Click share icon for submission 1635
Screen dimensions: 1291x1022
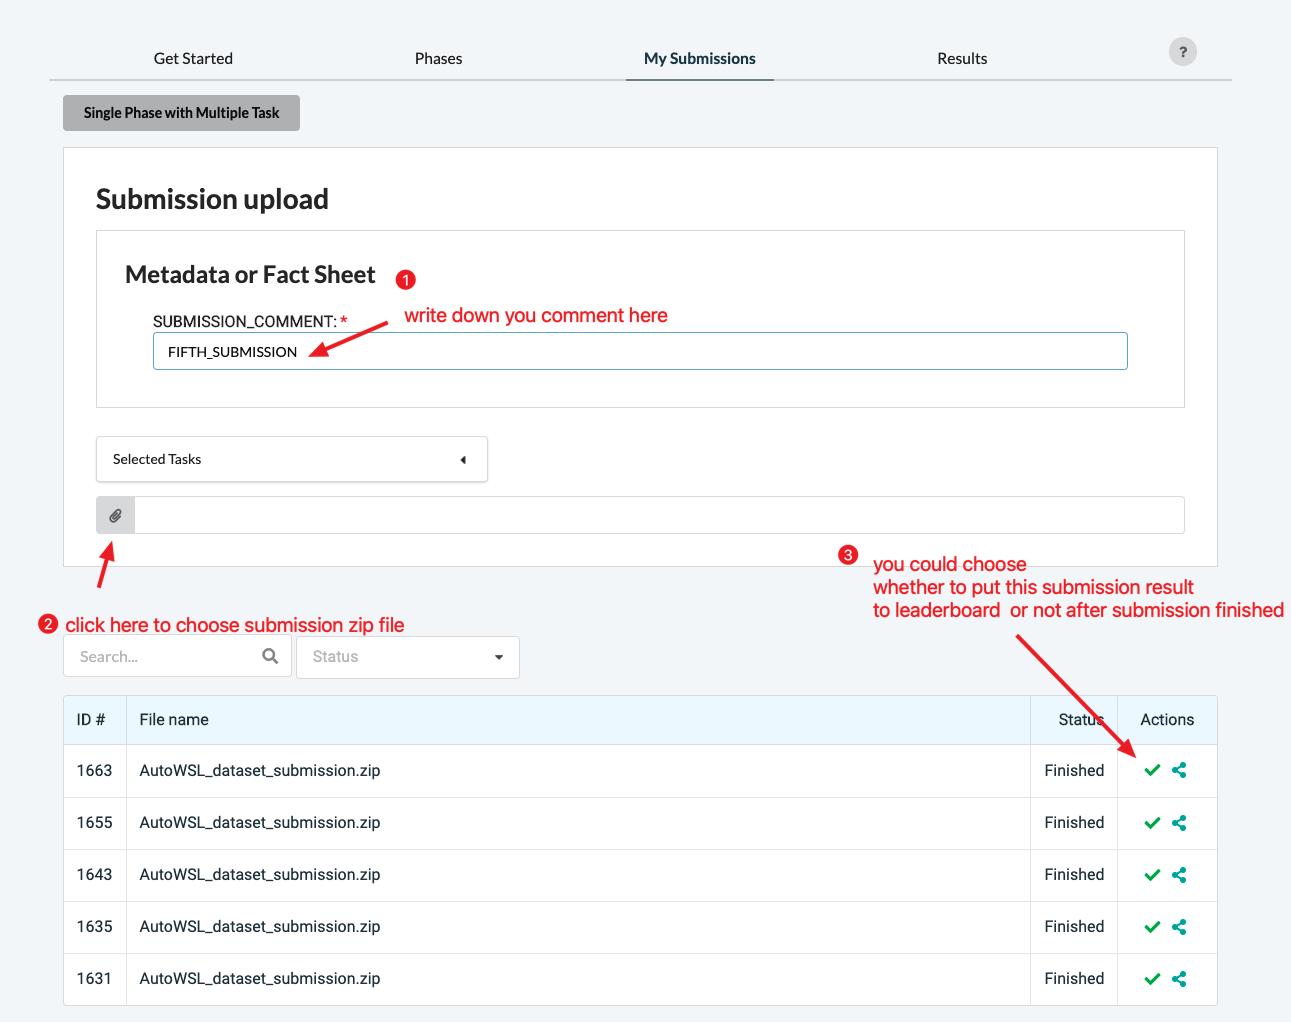coord(1179,926)
